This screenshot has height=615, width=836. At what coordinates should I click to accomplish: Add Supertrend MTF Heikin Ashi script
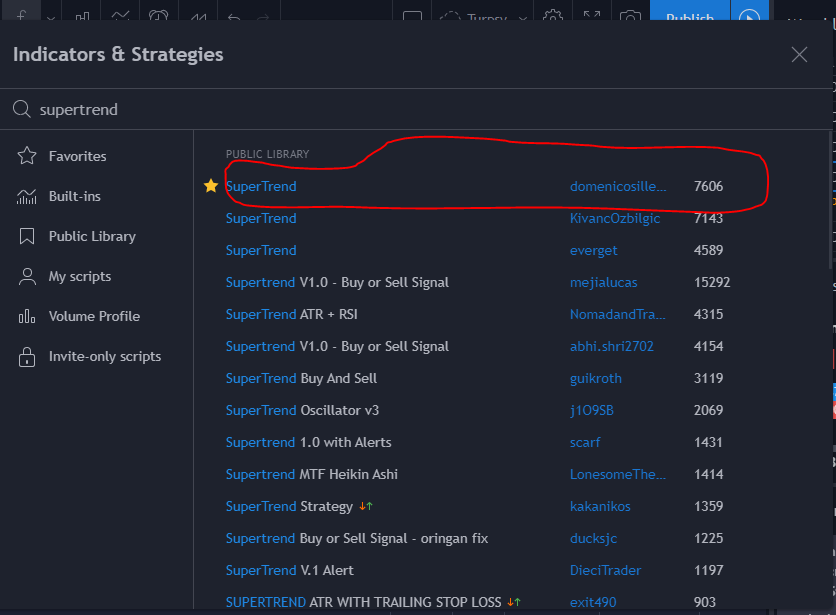tap(311, 474)
